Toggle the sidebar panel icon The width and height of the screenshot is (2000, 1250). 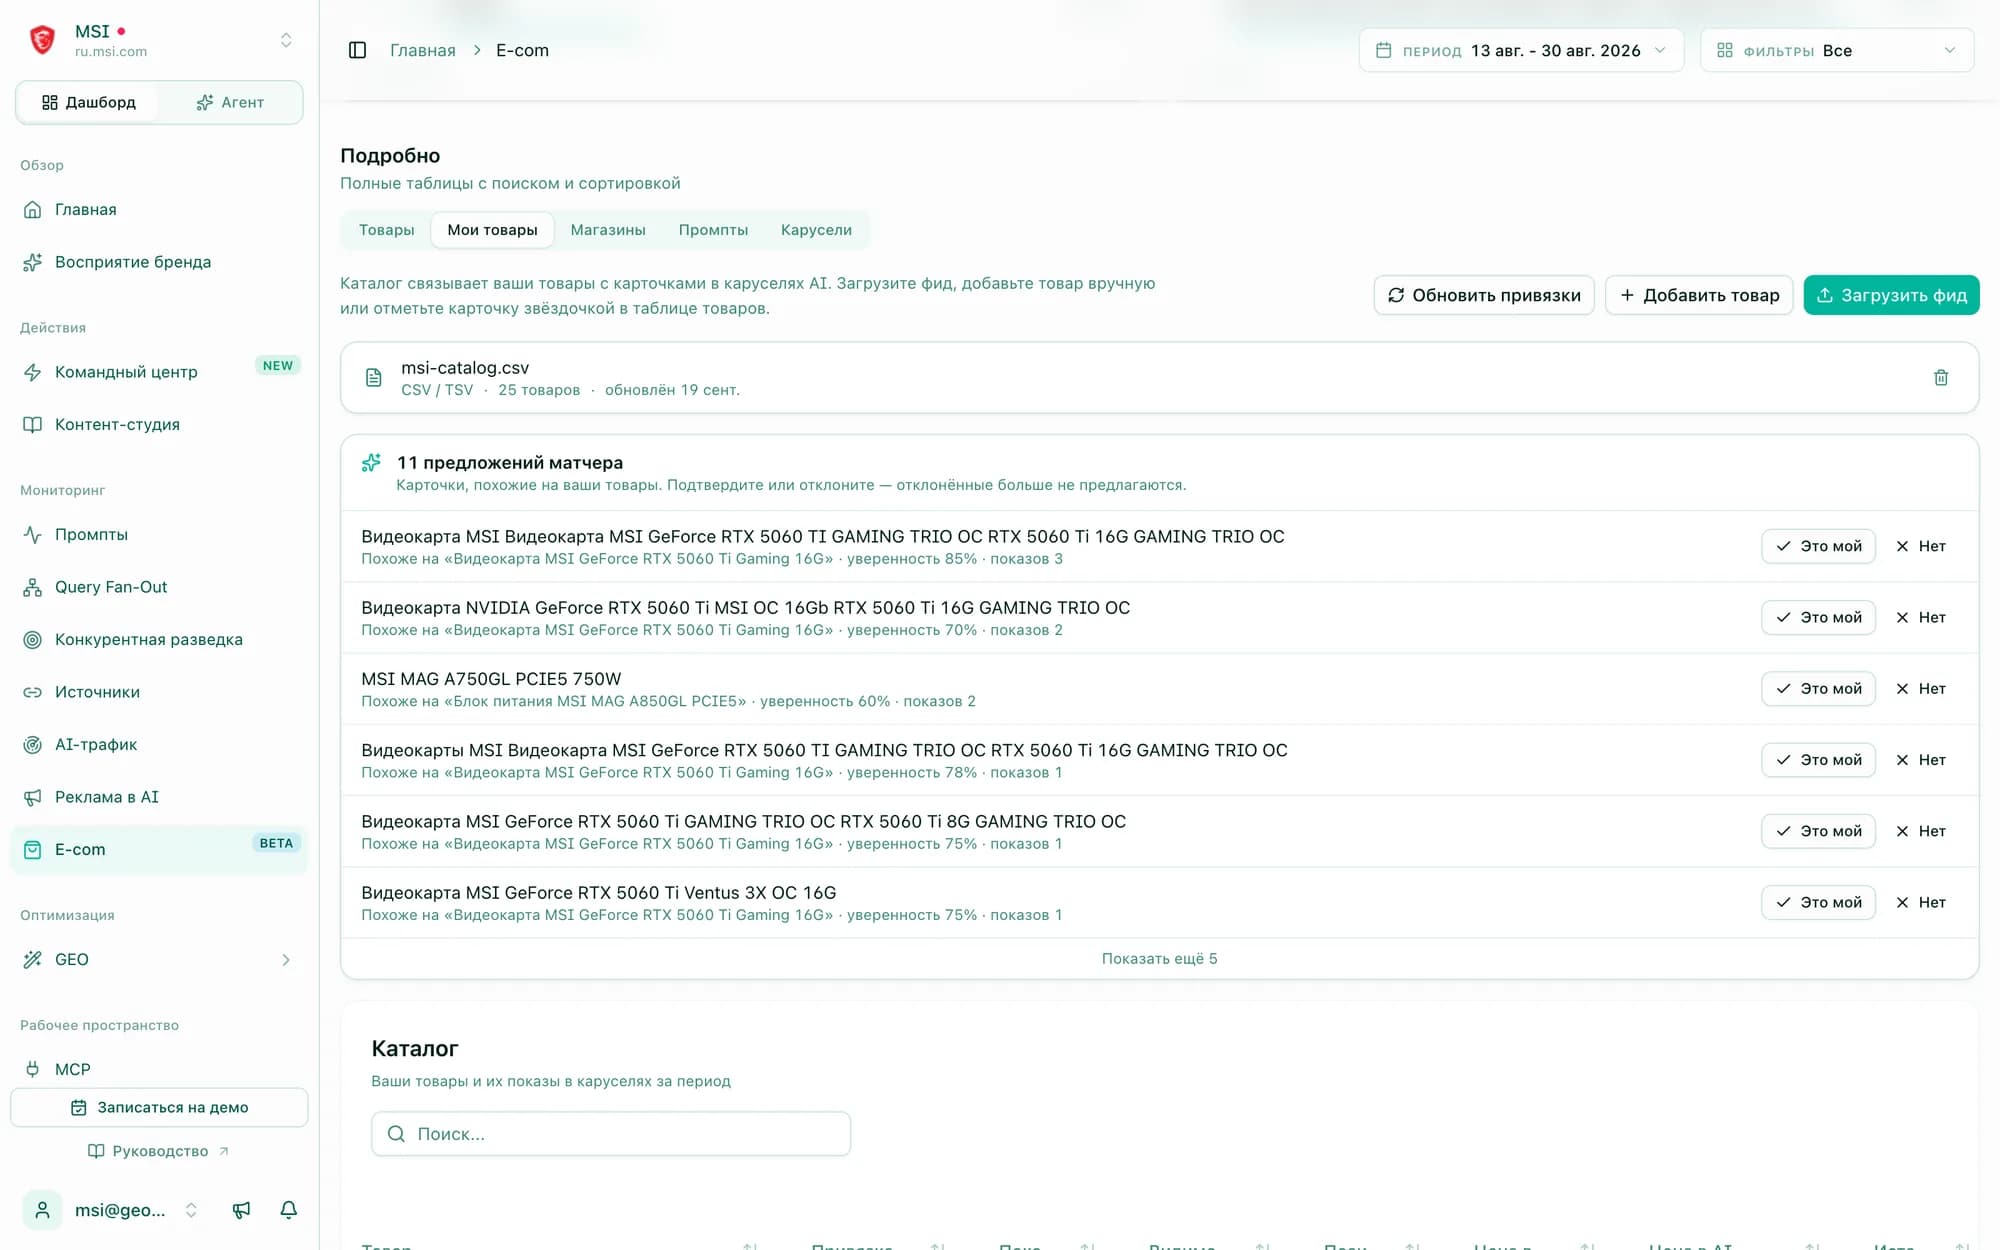357,50
